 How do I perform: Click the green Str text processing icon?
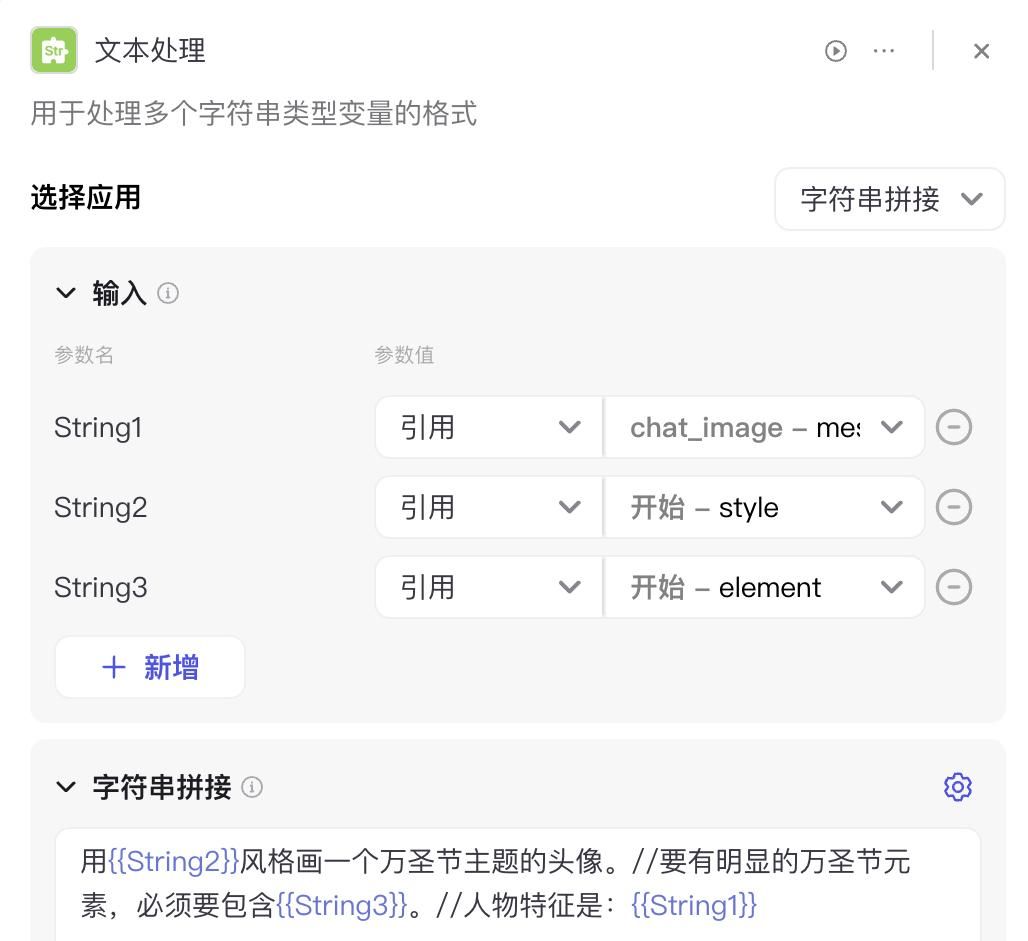point(54,51)
